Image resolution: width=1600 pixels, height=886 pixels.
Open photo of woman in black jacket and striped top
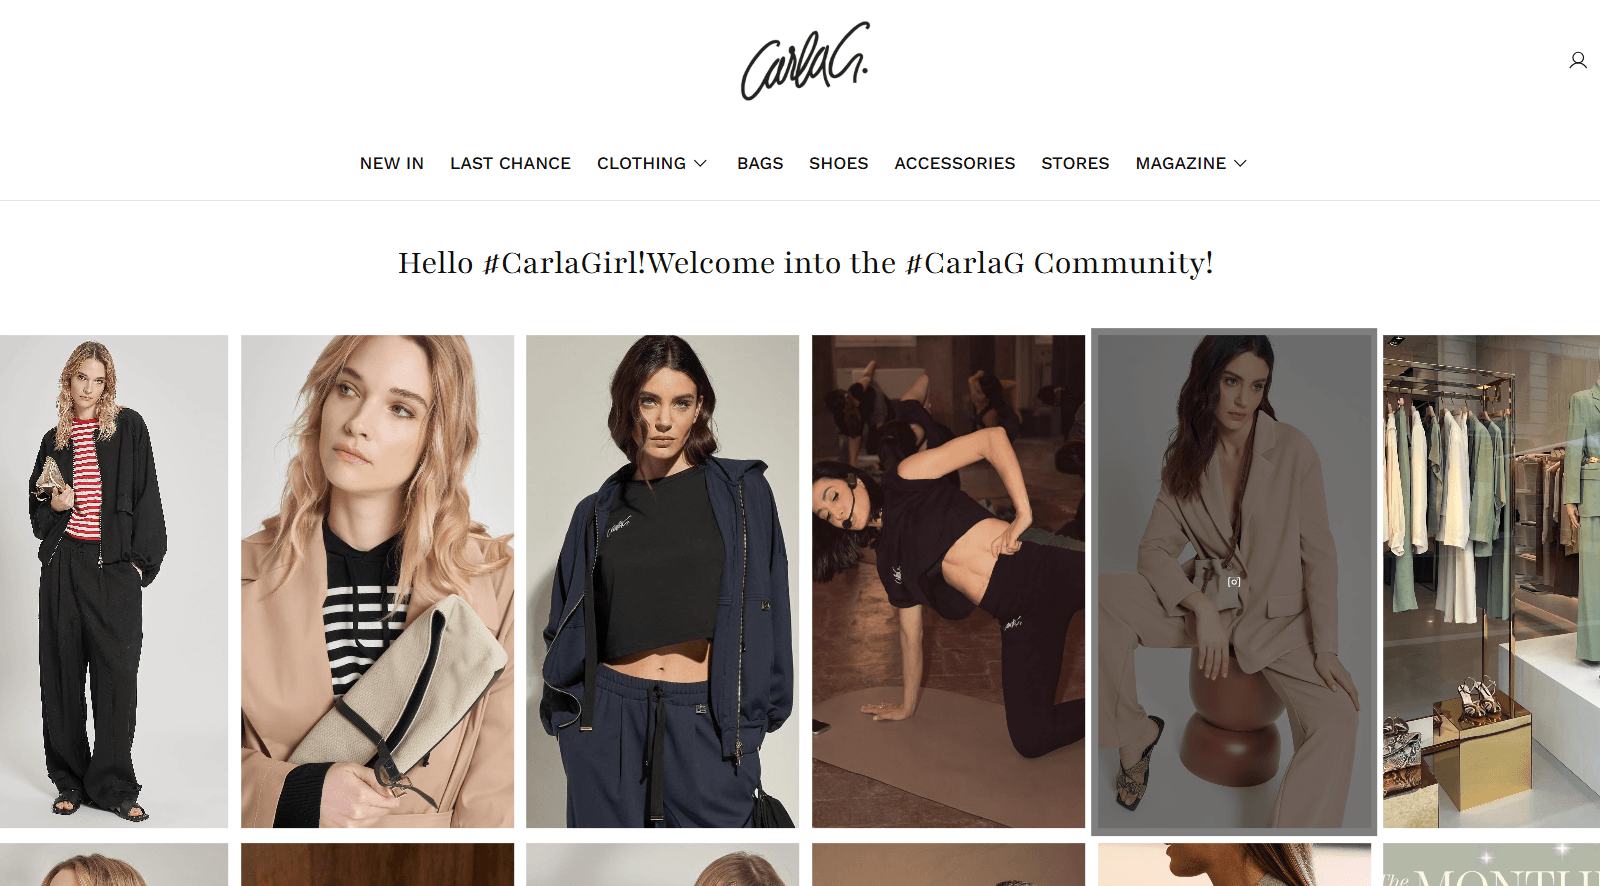pos(114,581)
